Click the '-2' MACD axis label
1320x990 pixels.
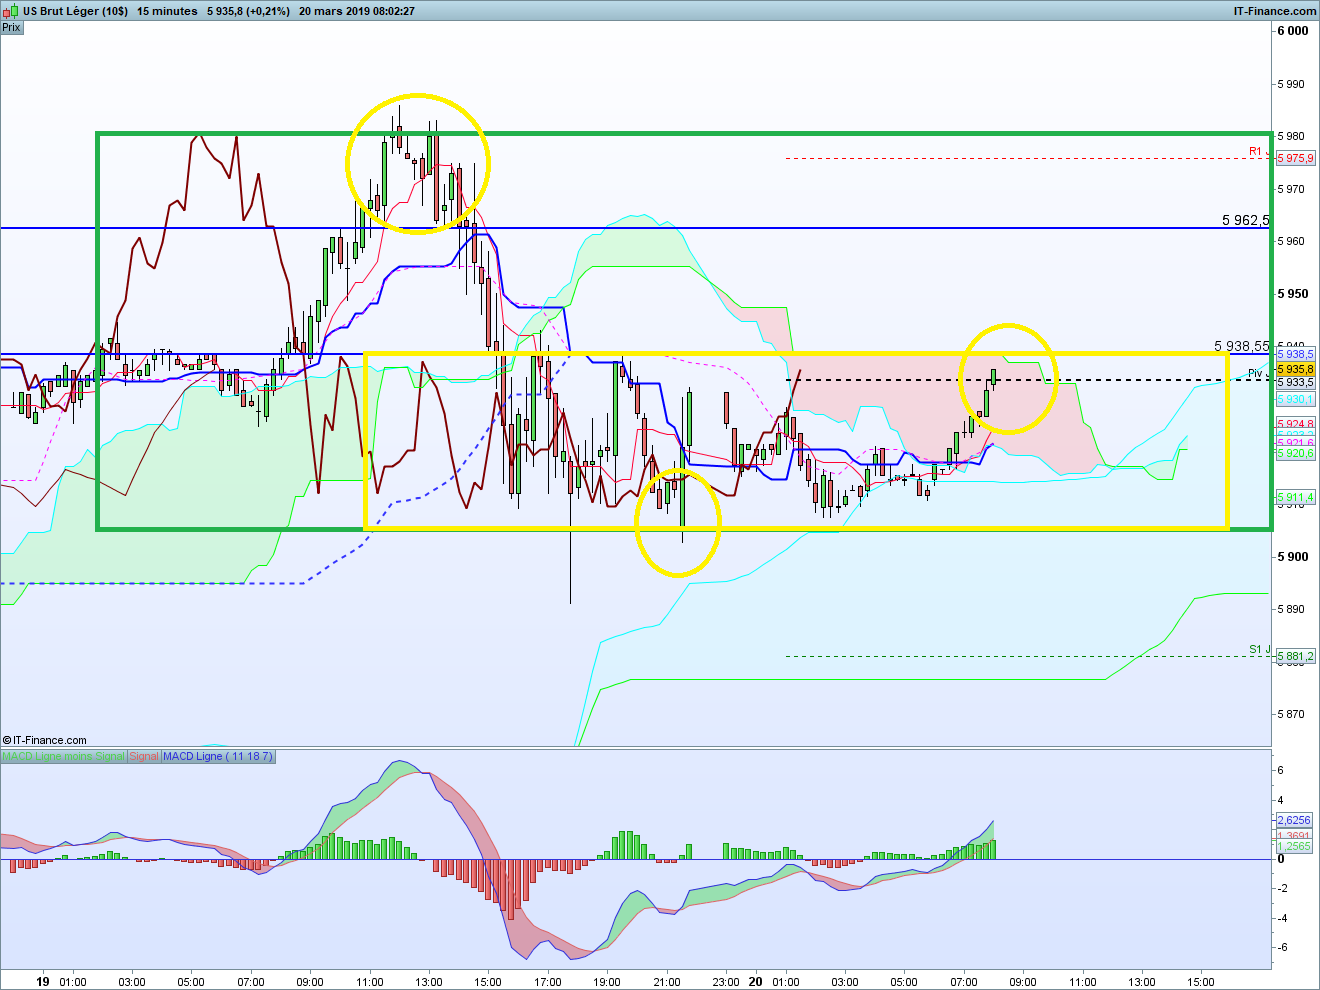coord(1281,888)
